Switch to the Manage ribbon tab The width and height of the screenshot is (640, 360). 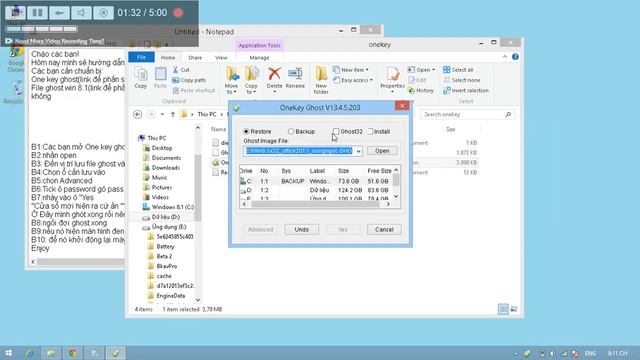point(259,58)
